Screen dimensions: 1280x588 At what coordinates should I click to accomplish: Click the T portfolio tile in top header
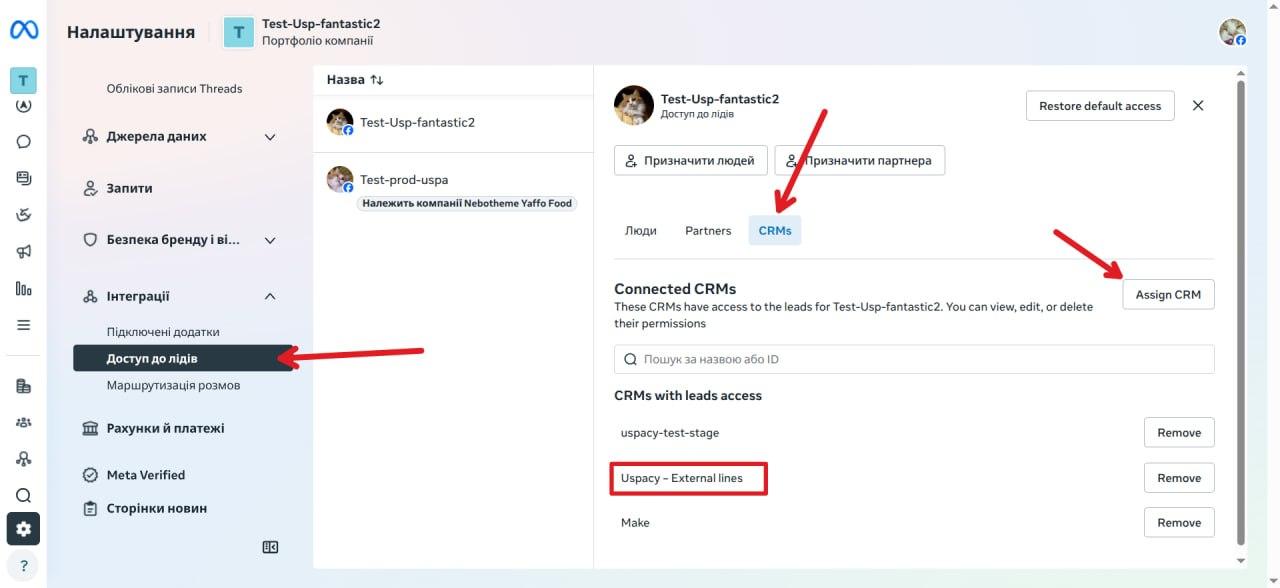click(x=239, y=32)
